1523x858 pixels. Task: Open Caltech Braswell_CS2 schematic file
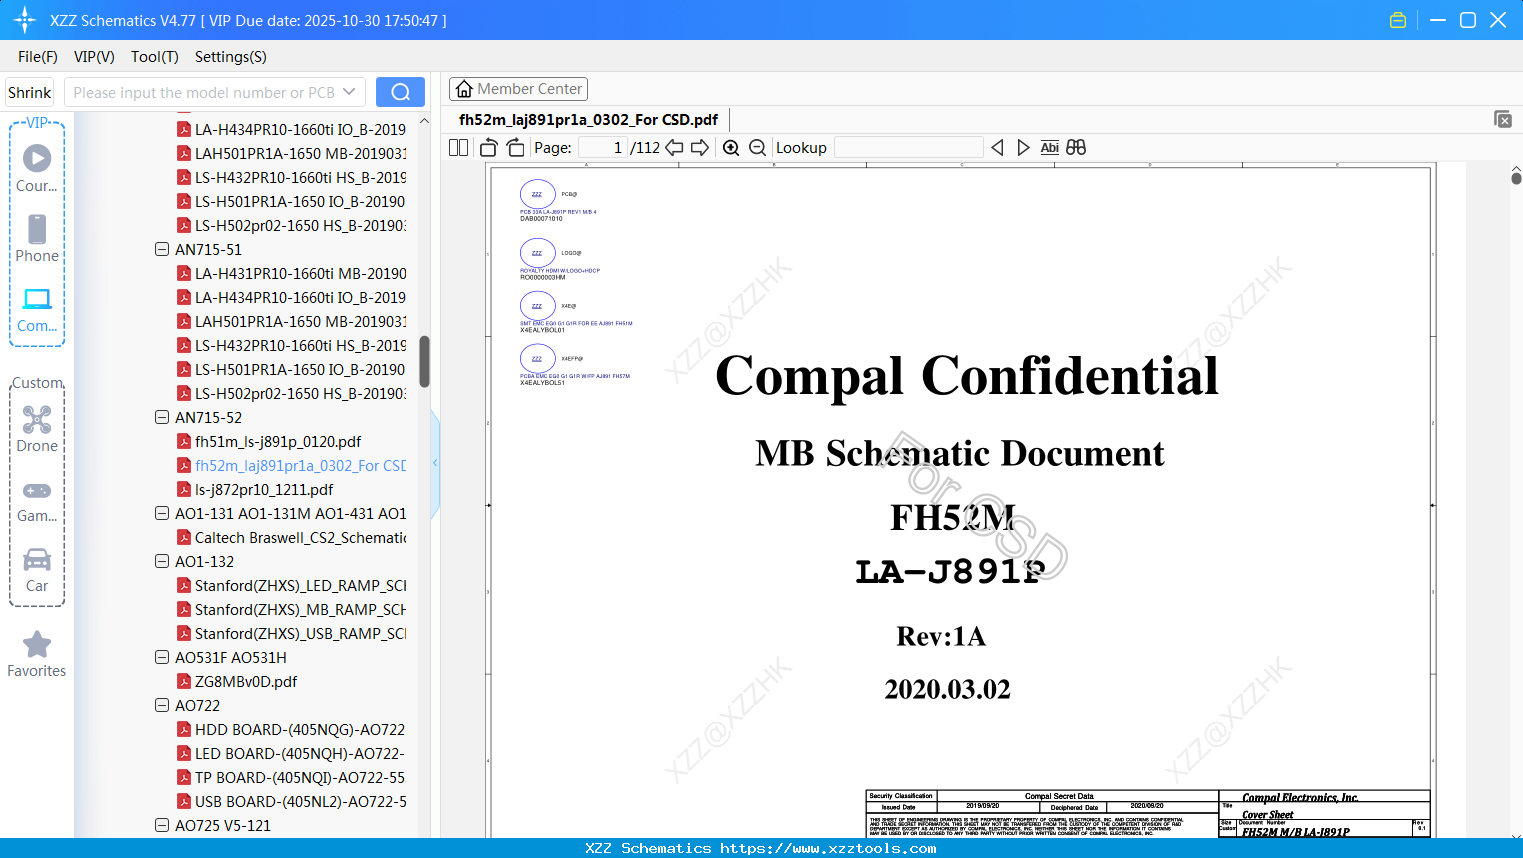(292, 537)
